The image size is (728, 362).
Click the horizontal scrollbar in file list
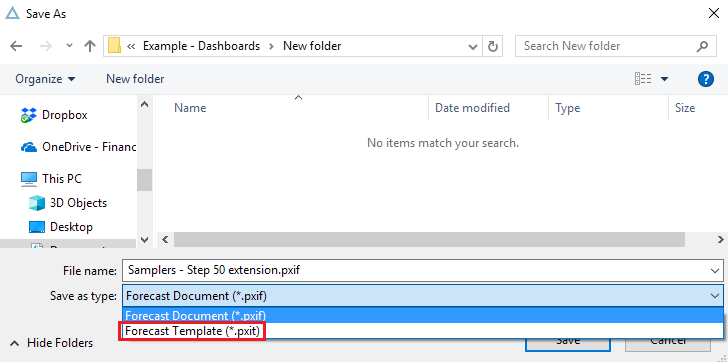[x=429, y=239]
